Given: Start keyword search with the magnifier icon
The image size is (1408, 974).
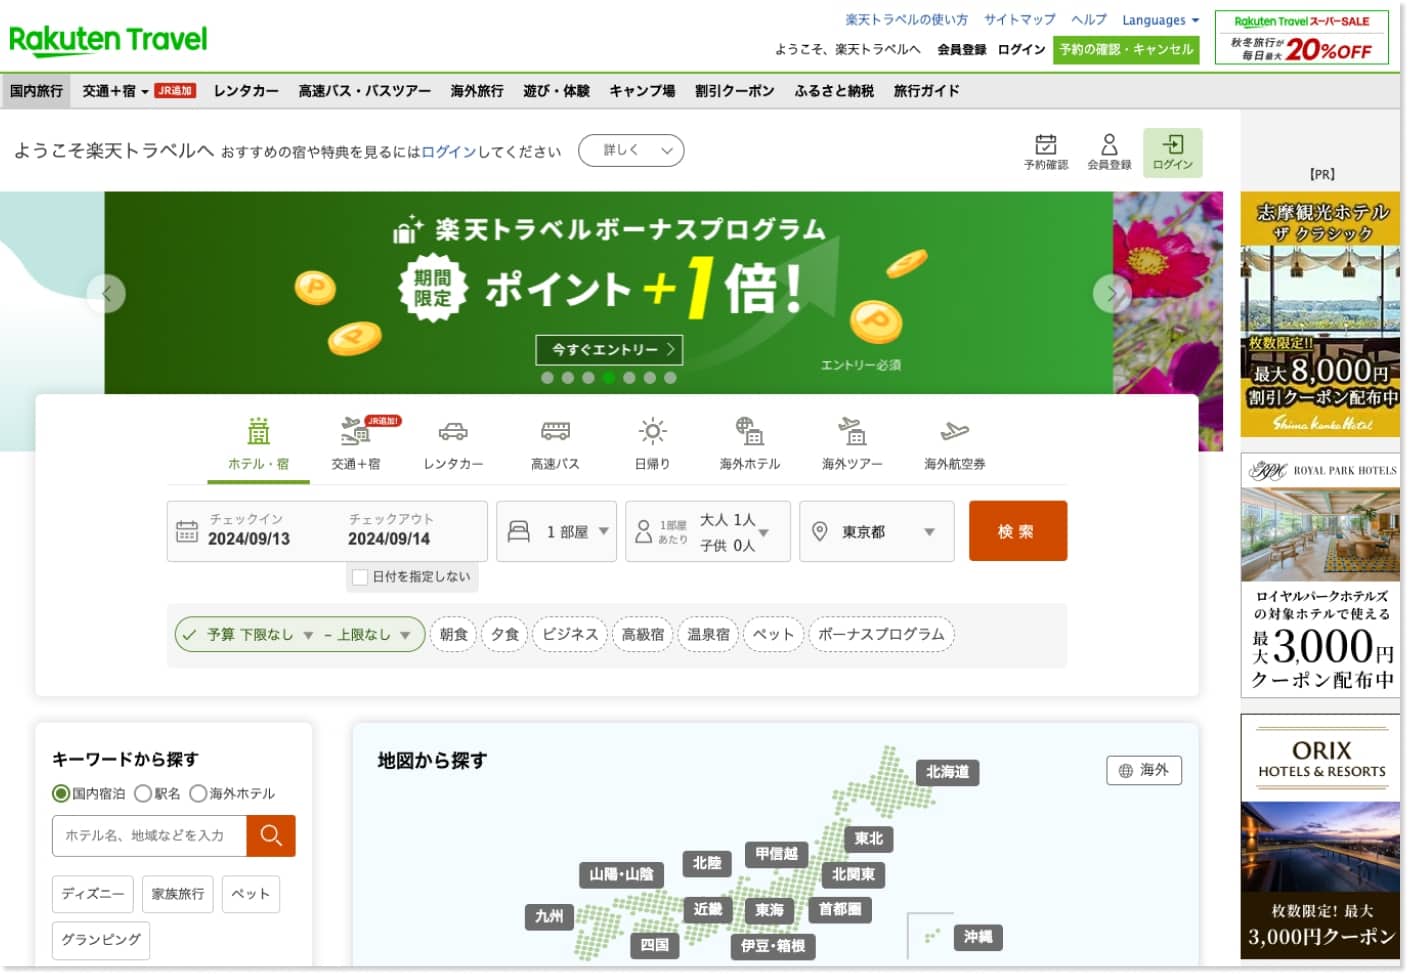Looking at the screenshot, I should (x=271, y=835).
